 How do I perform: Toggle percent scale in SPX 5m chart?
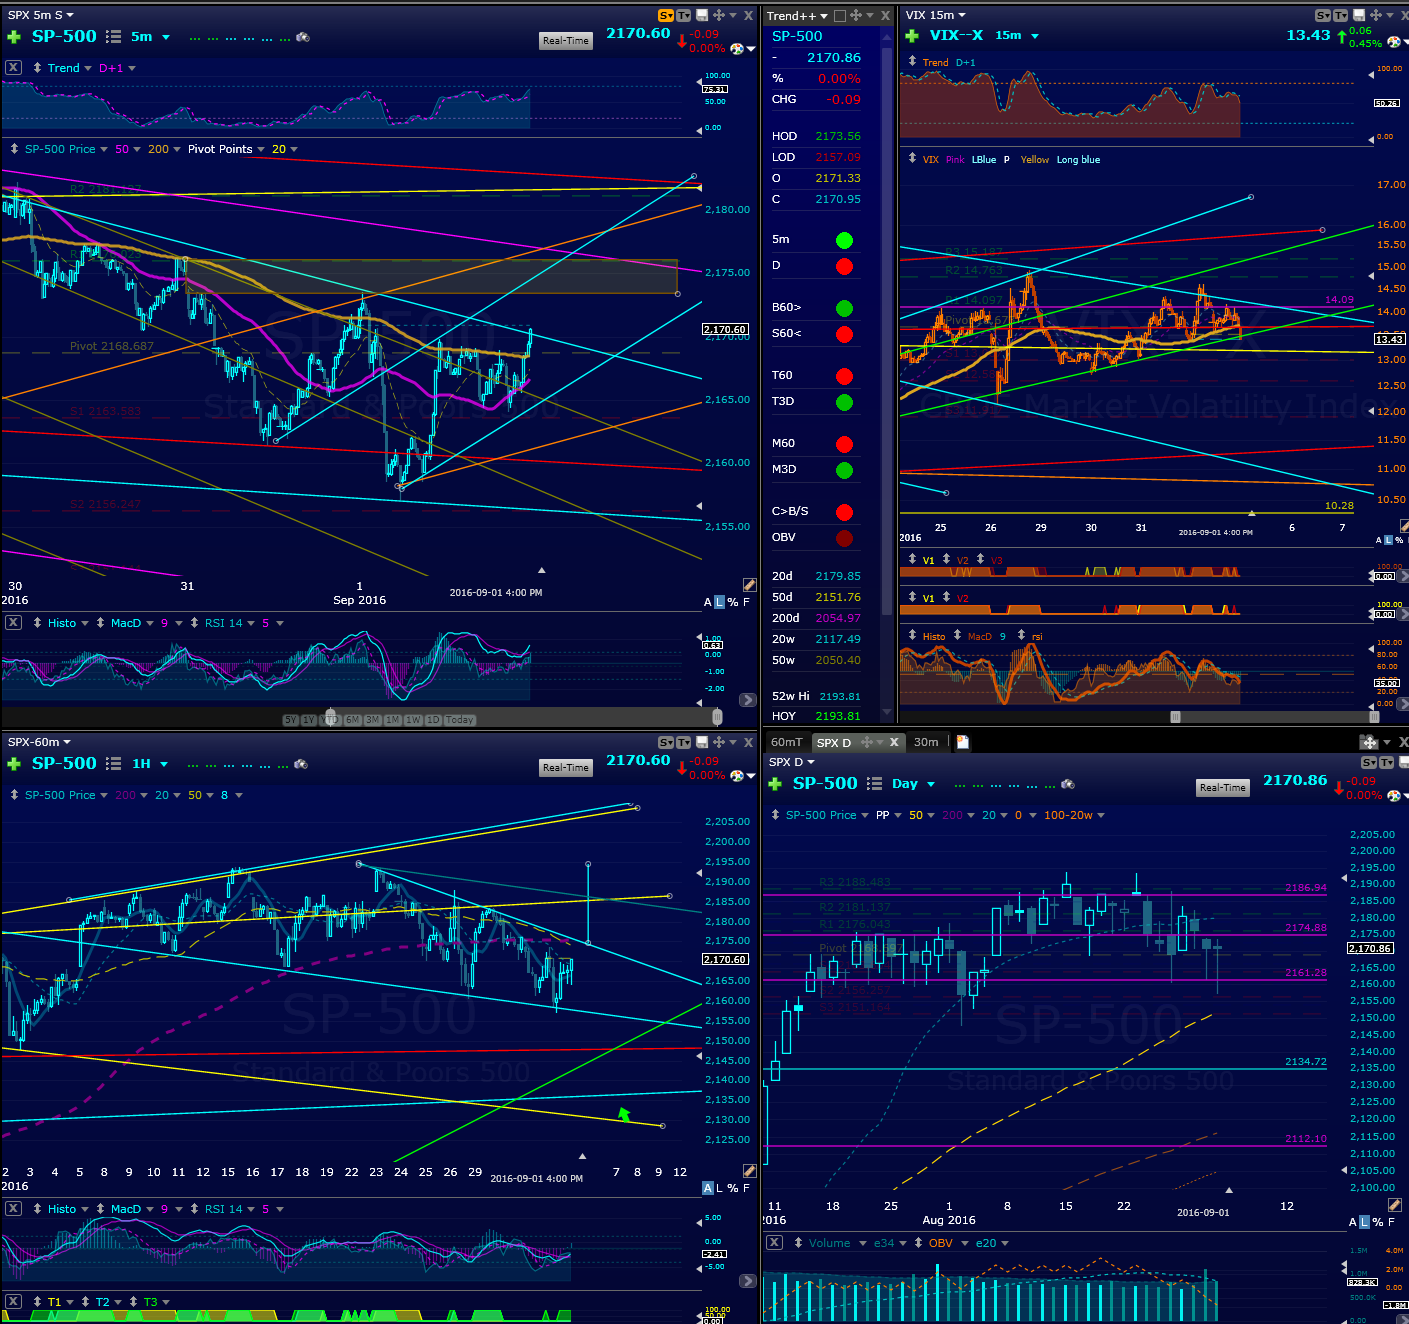(x=733, y=602)
